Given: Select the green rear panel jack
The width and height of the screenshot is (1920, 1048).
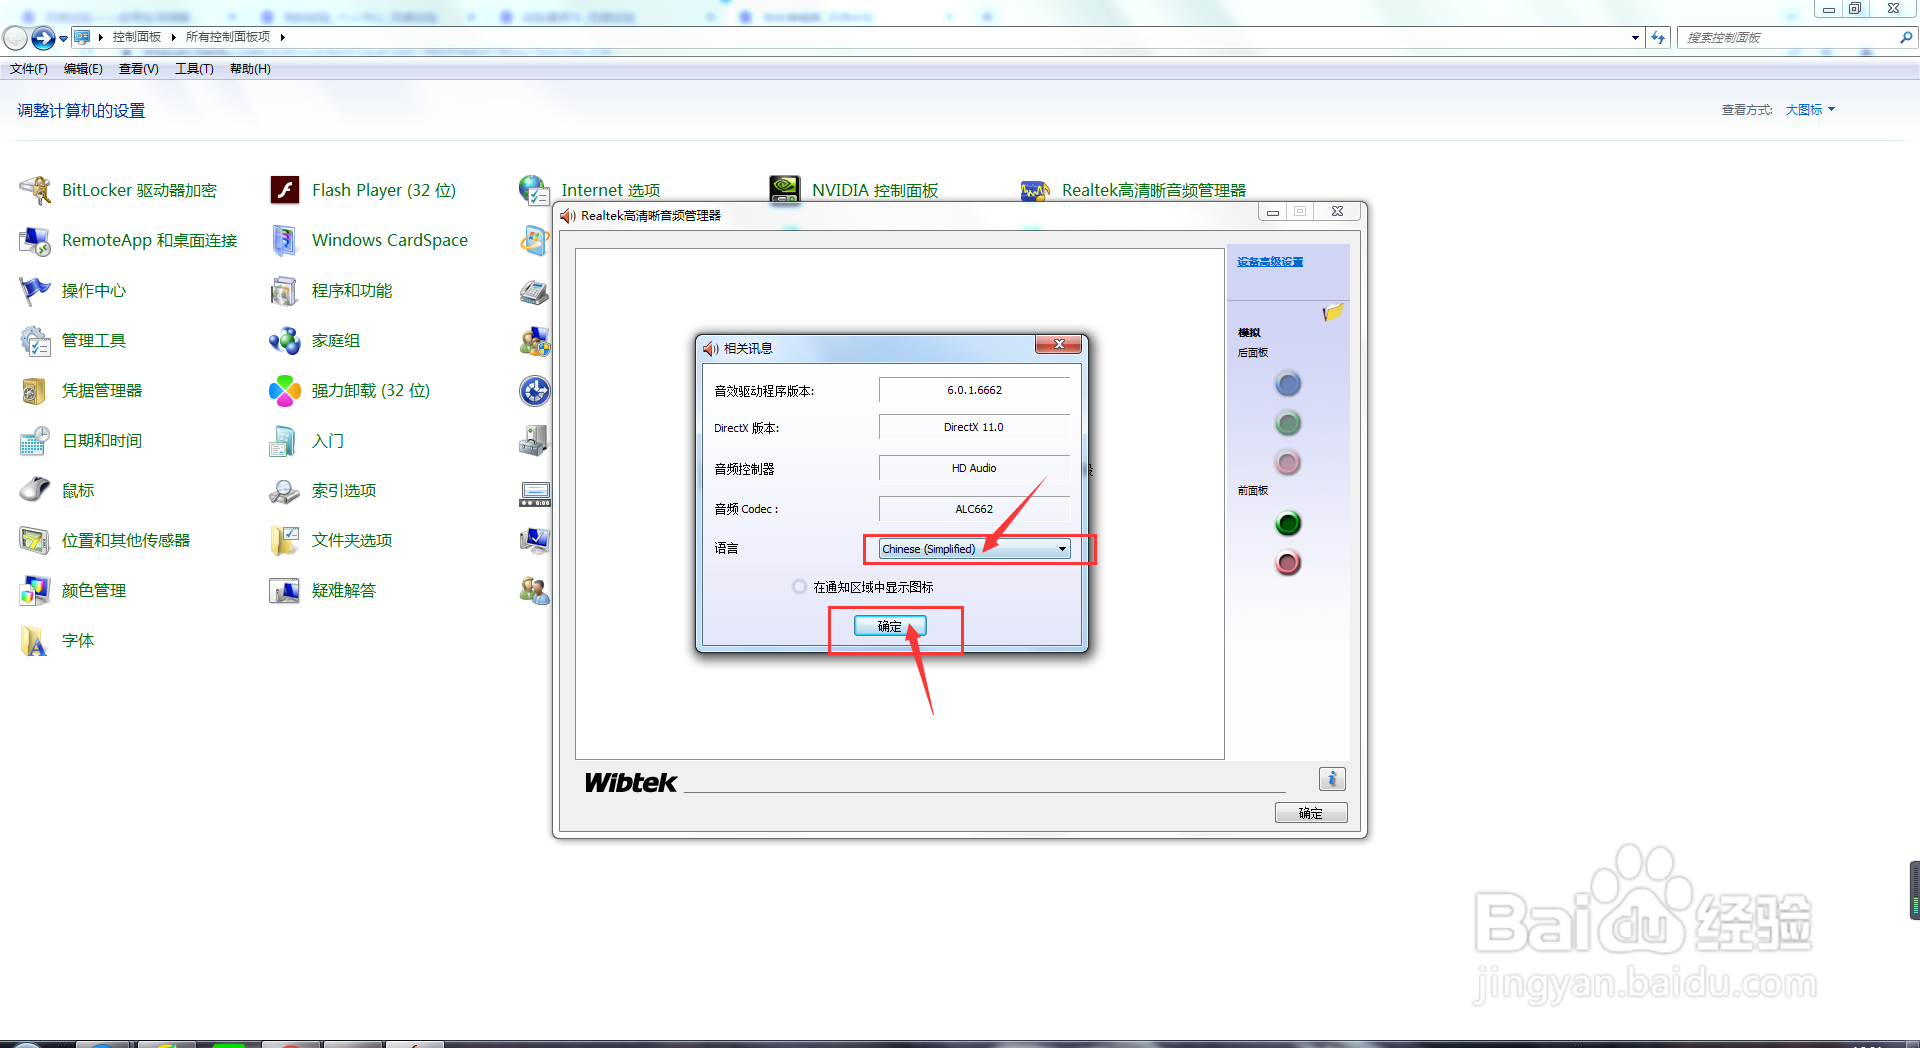Looking at the screenshot, I should (x=1288, y=423).
